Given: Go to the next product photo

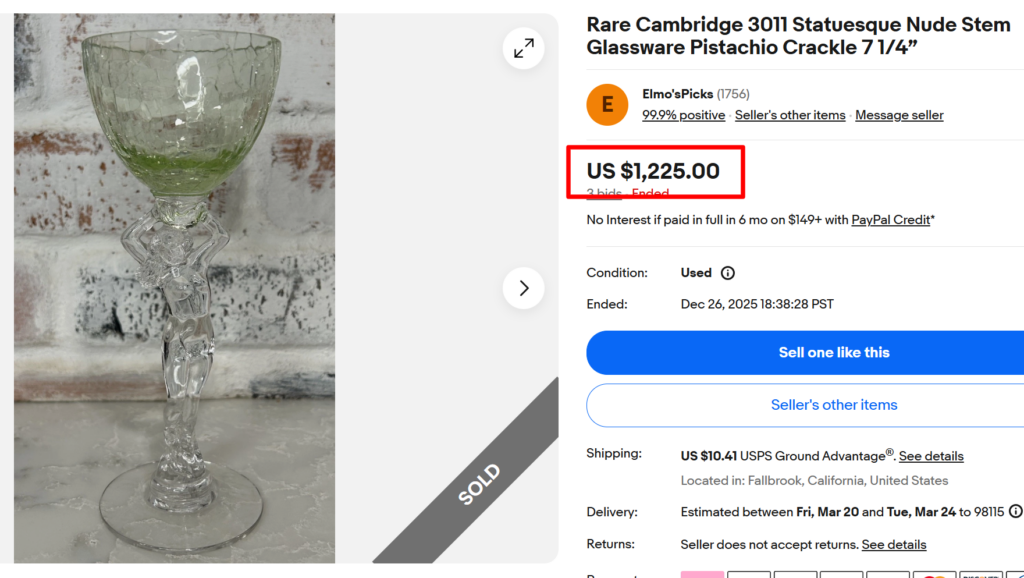Looking at the screenshot, I should pyautogui.click(x=524, y=288).
